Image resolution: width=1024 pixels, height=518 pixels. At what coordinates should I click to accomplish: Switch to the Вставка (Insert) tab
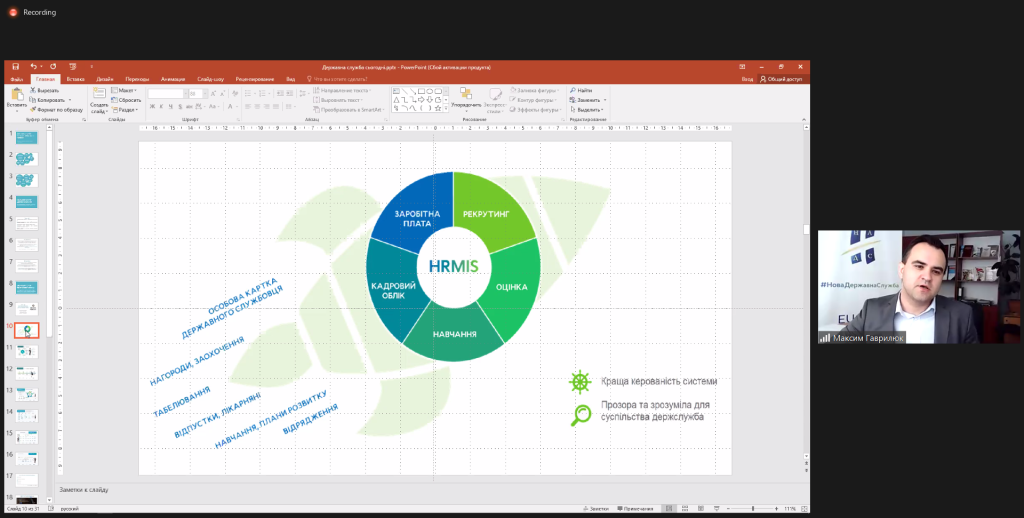pyautogui.click(x=75, y=78)
